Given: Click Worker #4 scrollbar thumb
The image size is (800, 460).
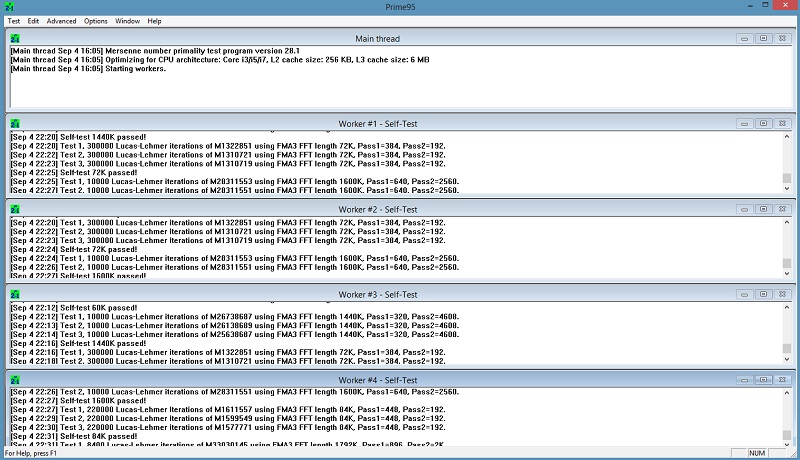Looking at the screenshot, I should 787,435.
